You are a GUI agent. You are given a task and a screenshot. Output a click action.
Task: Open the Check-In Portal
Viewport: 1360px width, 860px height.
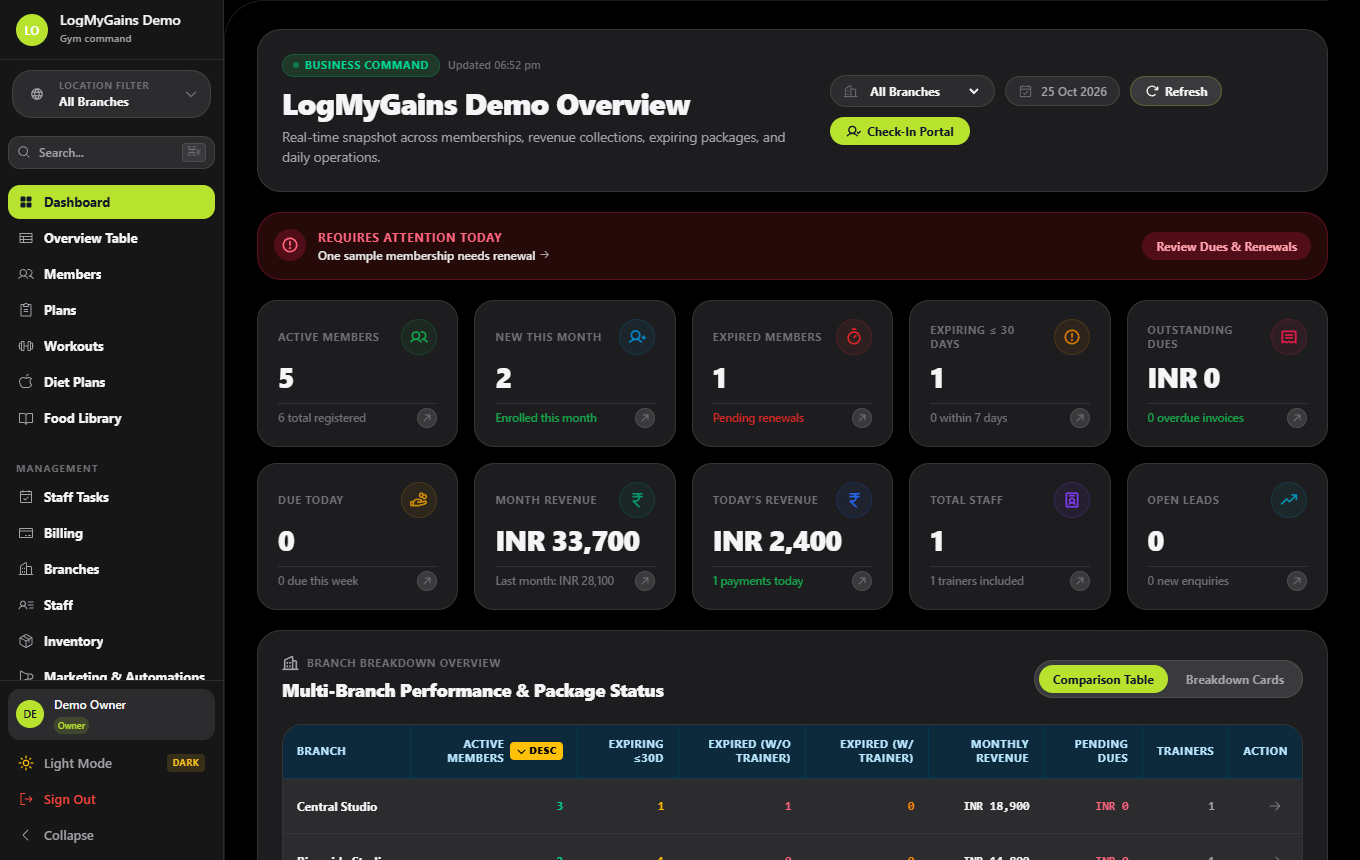click(900, 131)
